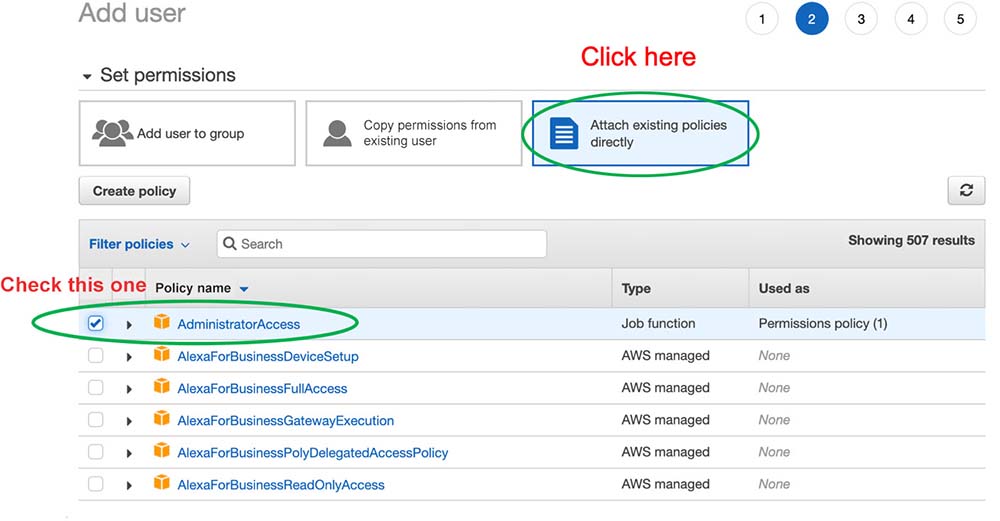
Task: Click the policy icon beside AlexaForBusinessReadOnlyAccess
Action: [162, 484]
